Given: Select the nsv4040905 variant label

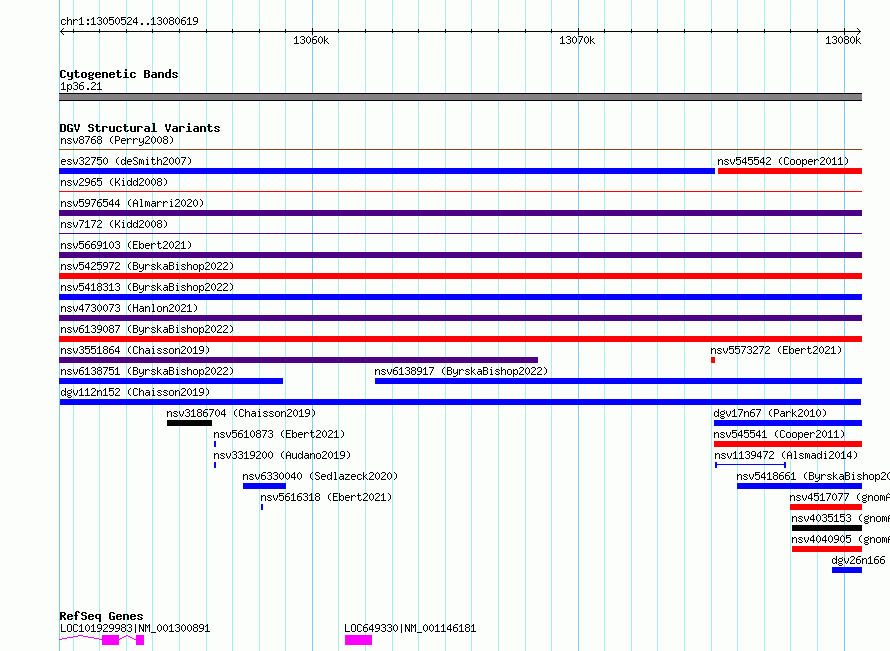Looking at the screenshot, I should coord(841,539).
